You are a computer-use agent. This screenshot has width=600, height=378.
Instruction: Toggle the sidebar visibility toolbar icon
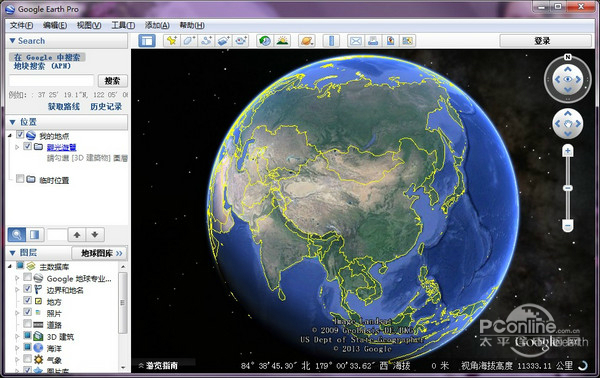147,41
